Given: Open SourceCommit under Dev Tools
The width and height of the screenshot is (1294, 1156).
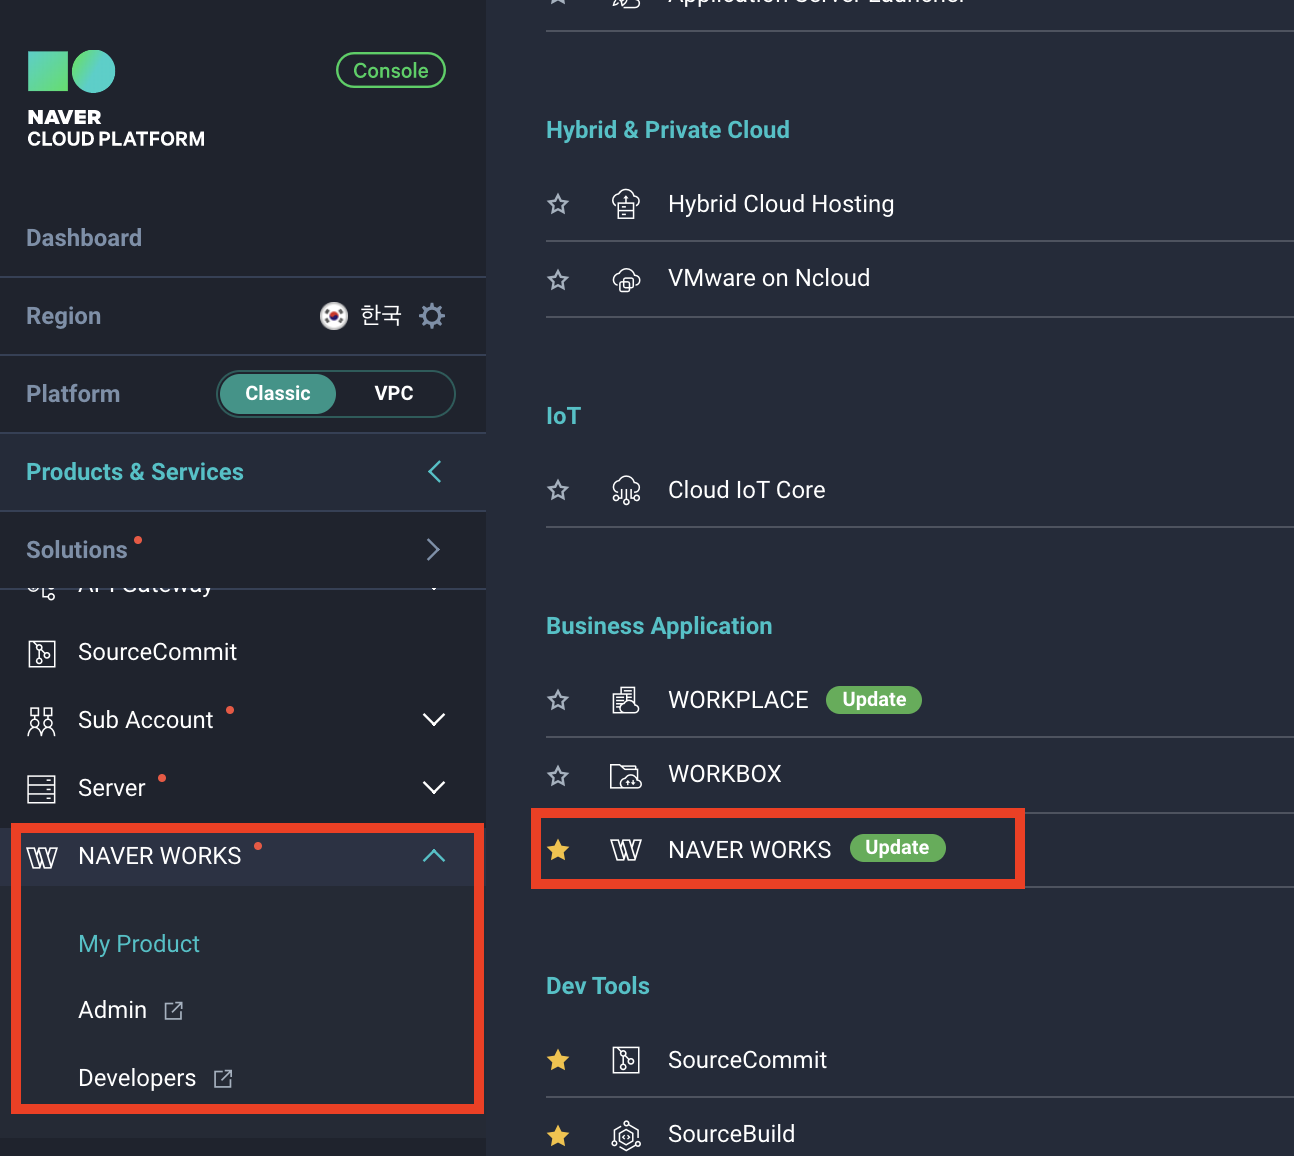Looking at the screenshot, I should 748,1060.
